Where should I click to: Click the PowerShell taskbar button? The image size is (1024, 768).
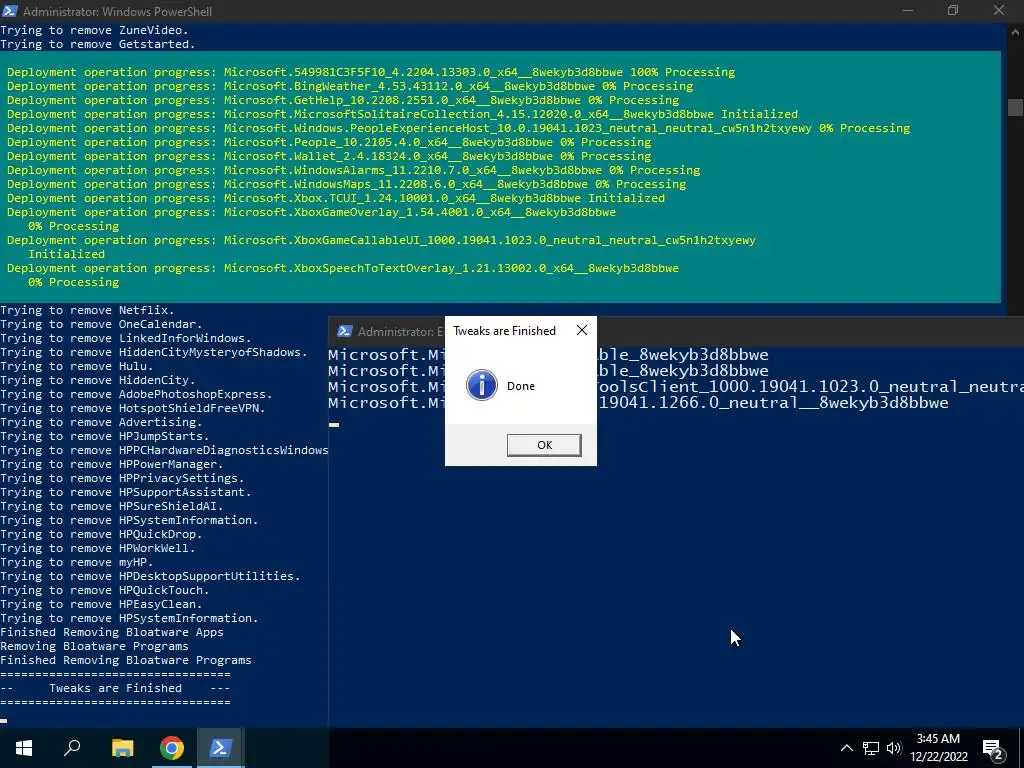coord(220,748)
